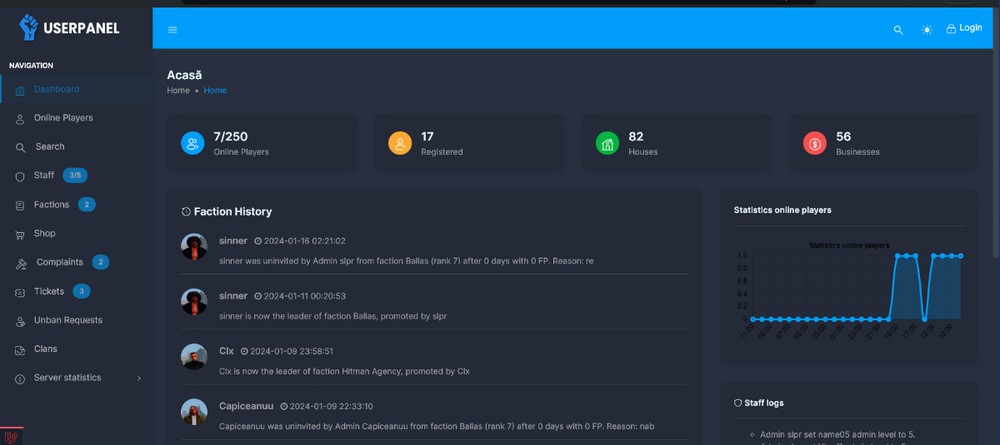Open search via magnifier icon in header
1000x445 pixels.
pos(898,30)
